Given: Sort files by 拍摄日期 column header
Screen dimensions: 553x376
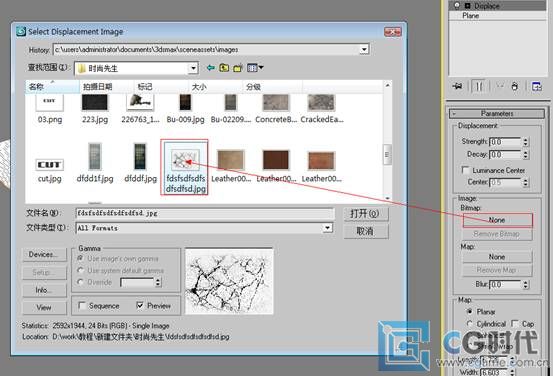Looking at the screenshot, I should [107, 86].
